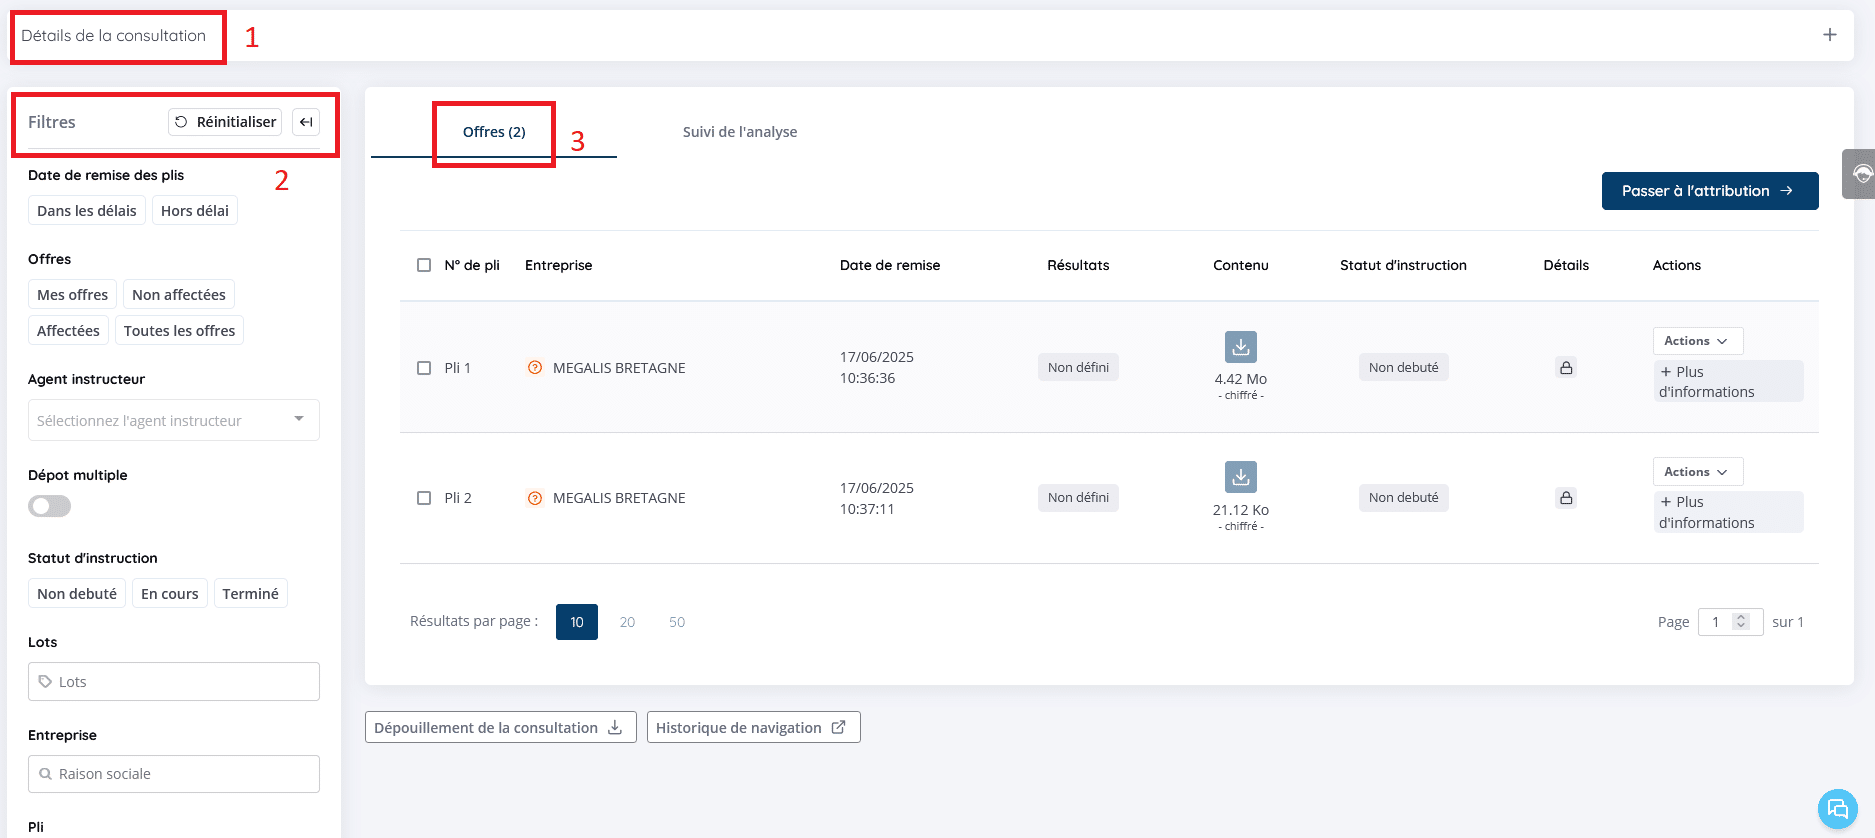The image size is (1875, 838).
Task: Open the chat bubble icon
Action: (x=1837, y=809)
